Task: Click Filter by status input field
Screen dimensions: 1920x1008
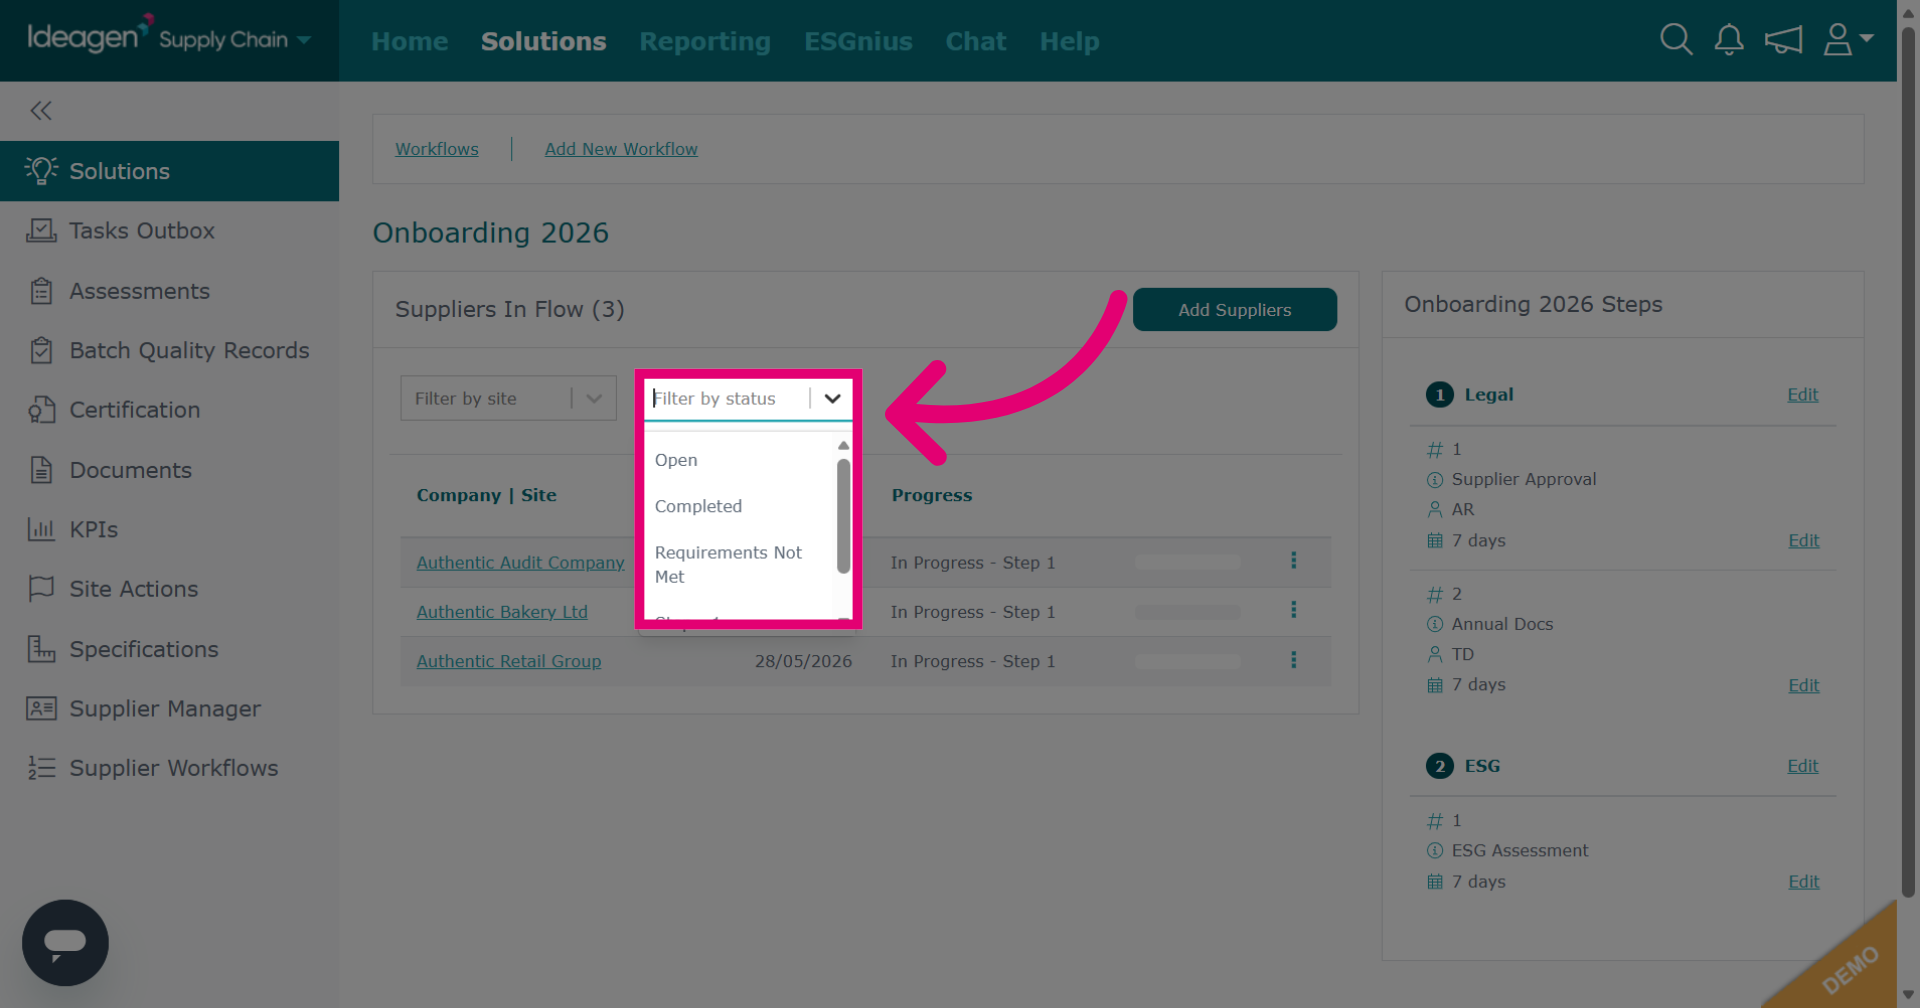Action: 725,398
